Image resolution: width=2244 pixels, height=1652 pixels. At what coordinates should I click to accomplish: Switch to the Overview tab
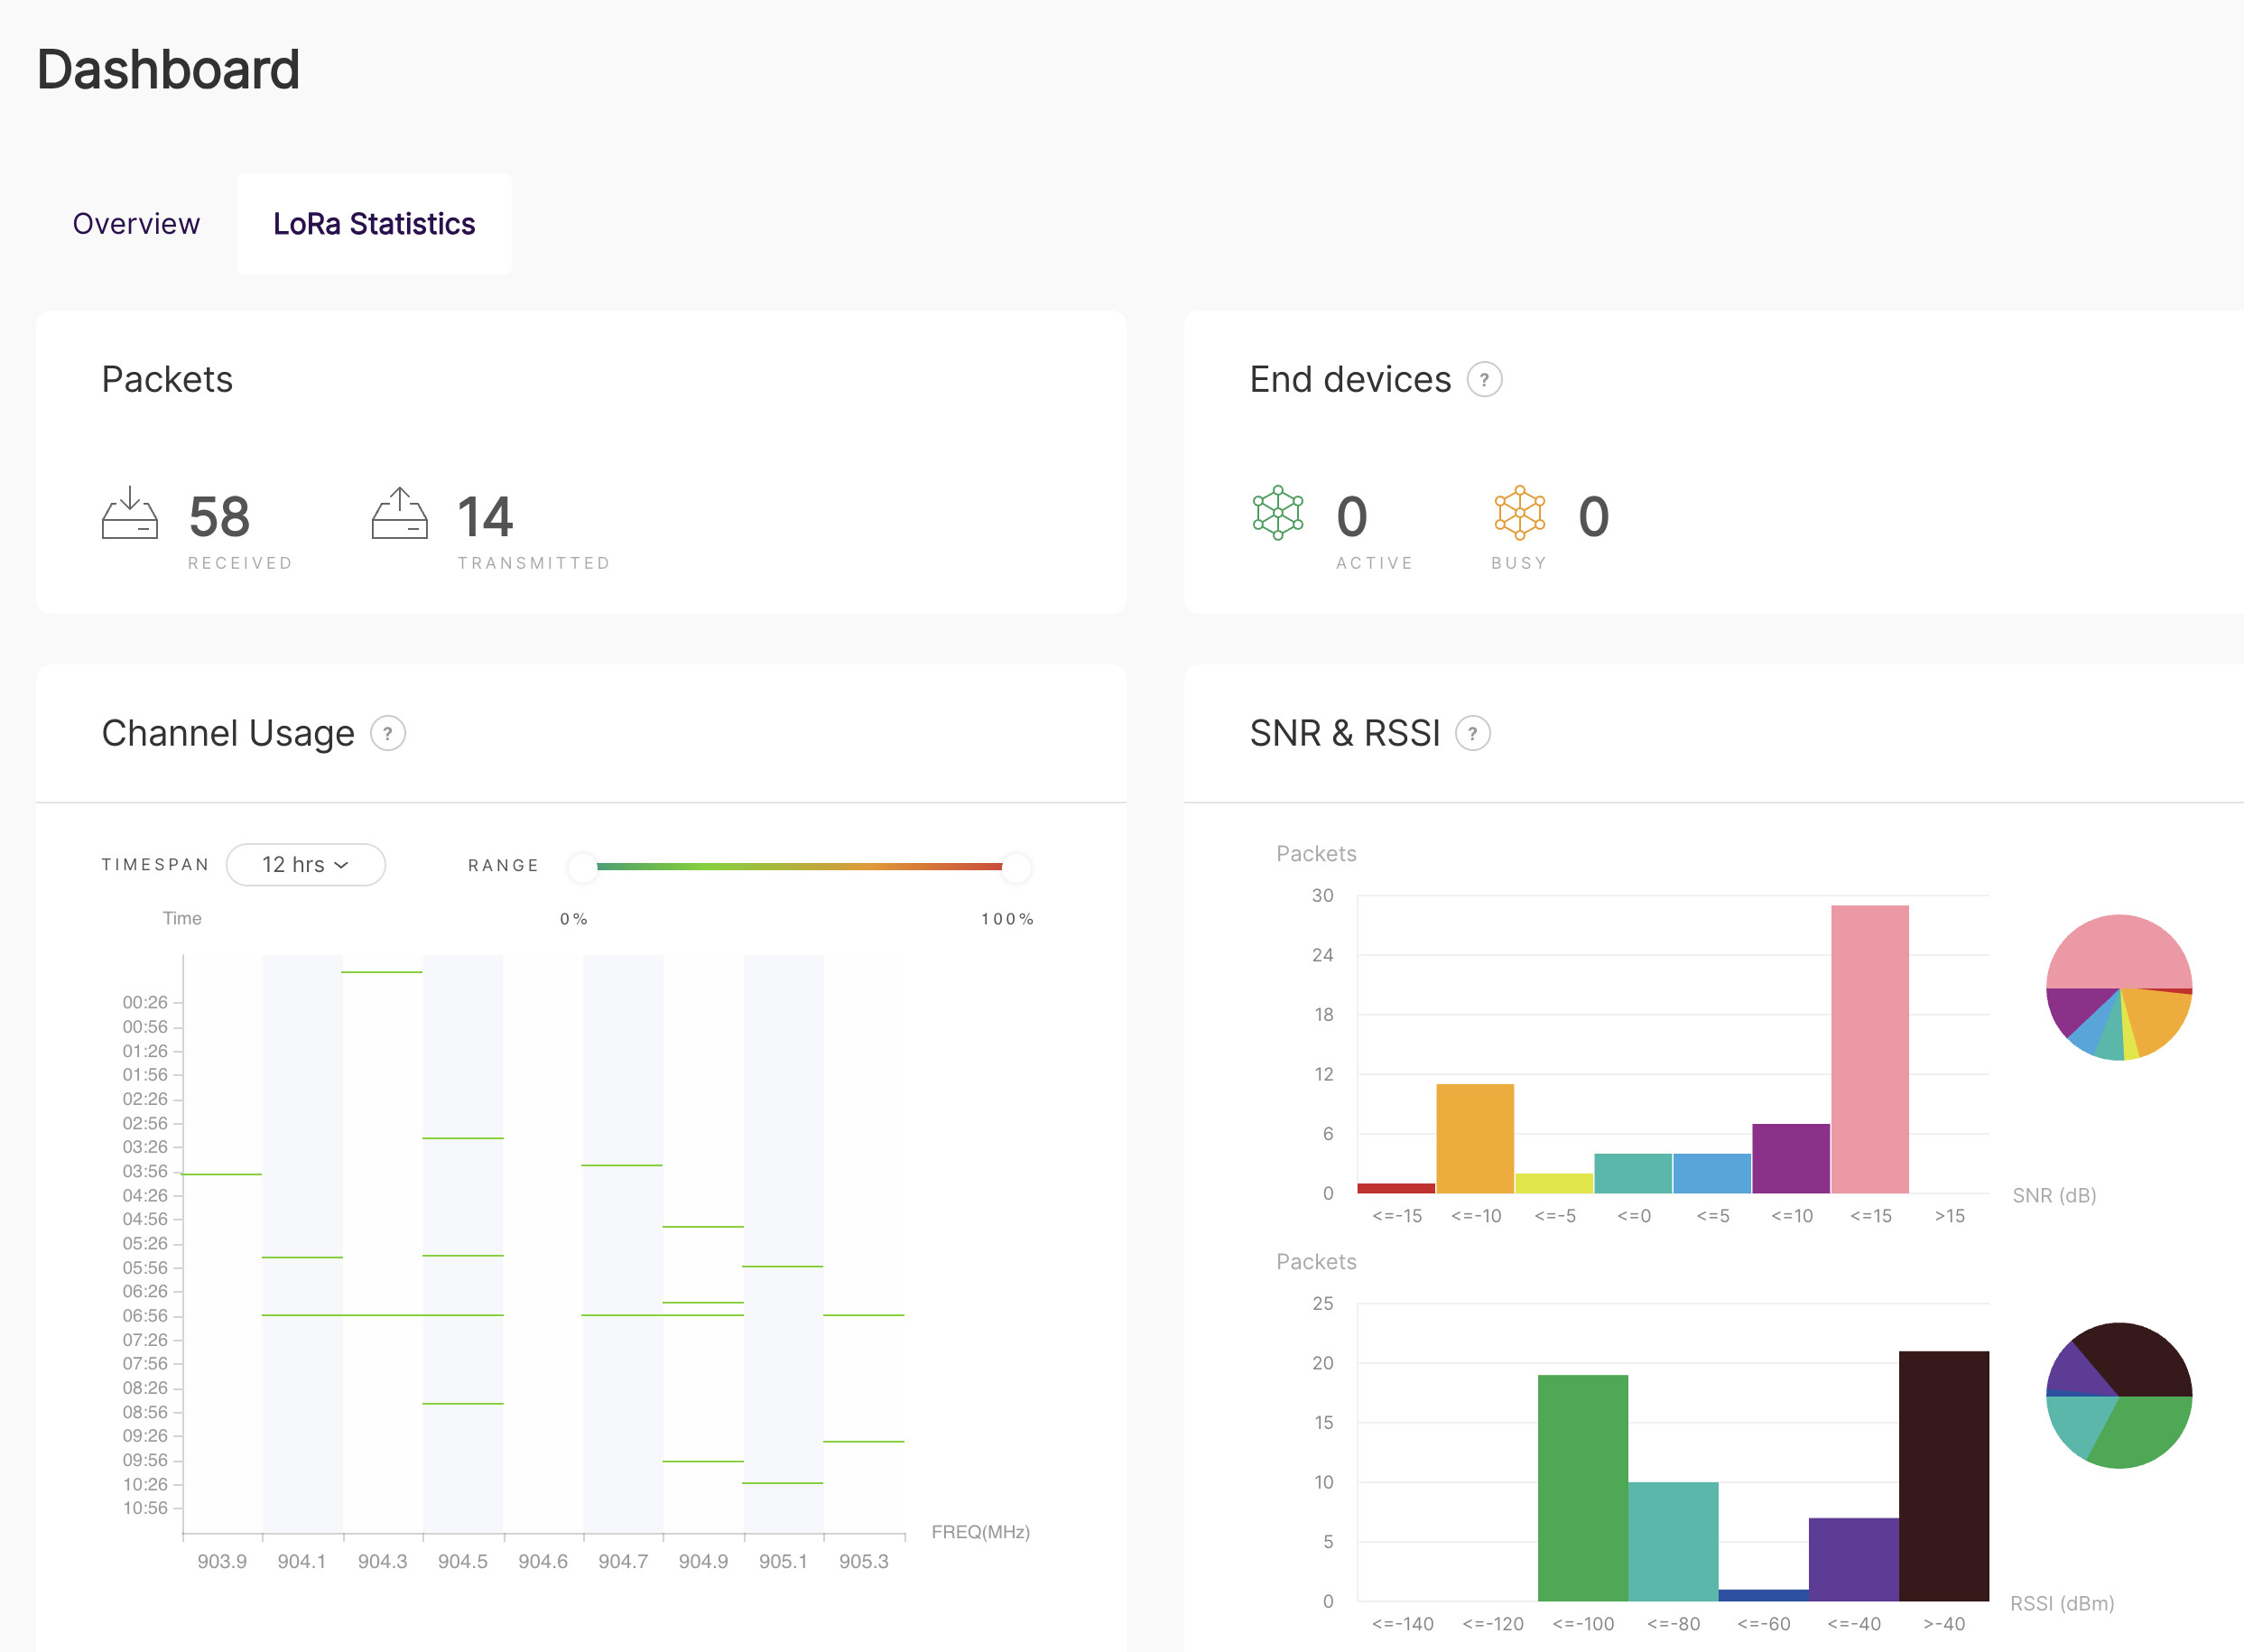click(136, 224)
